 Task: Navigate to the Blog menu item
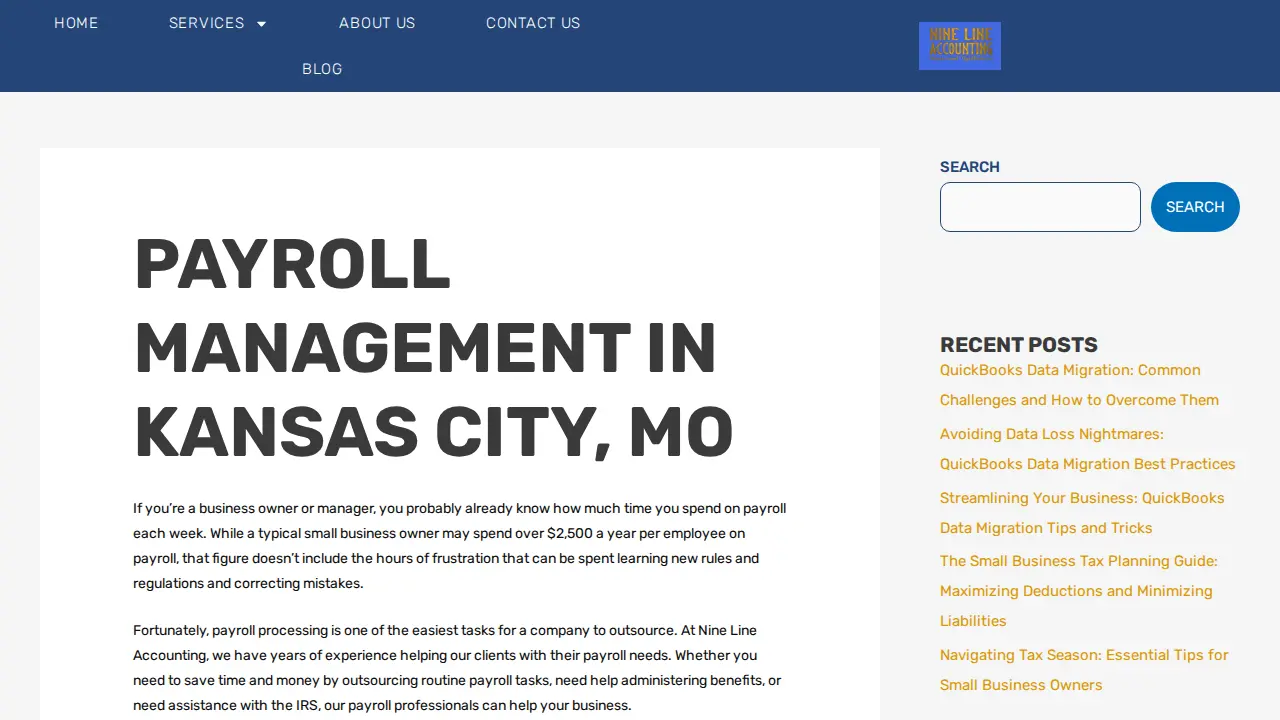[x=322, y=69]
